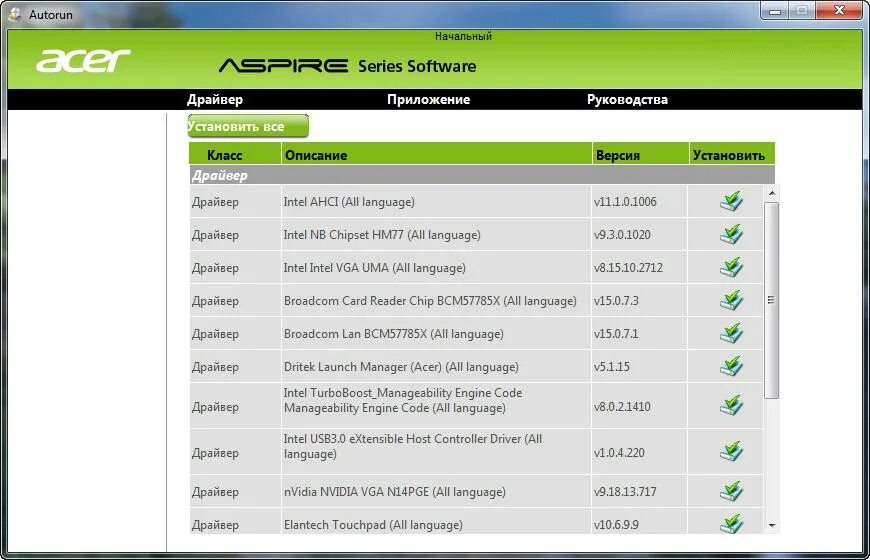This screenshot has width=870, height=560.
Task: Click the scrollbar down arrow
Action: point(772,525)
